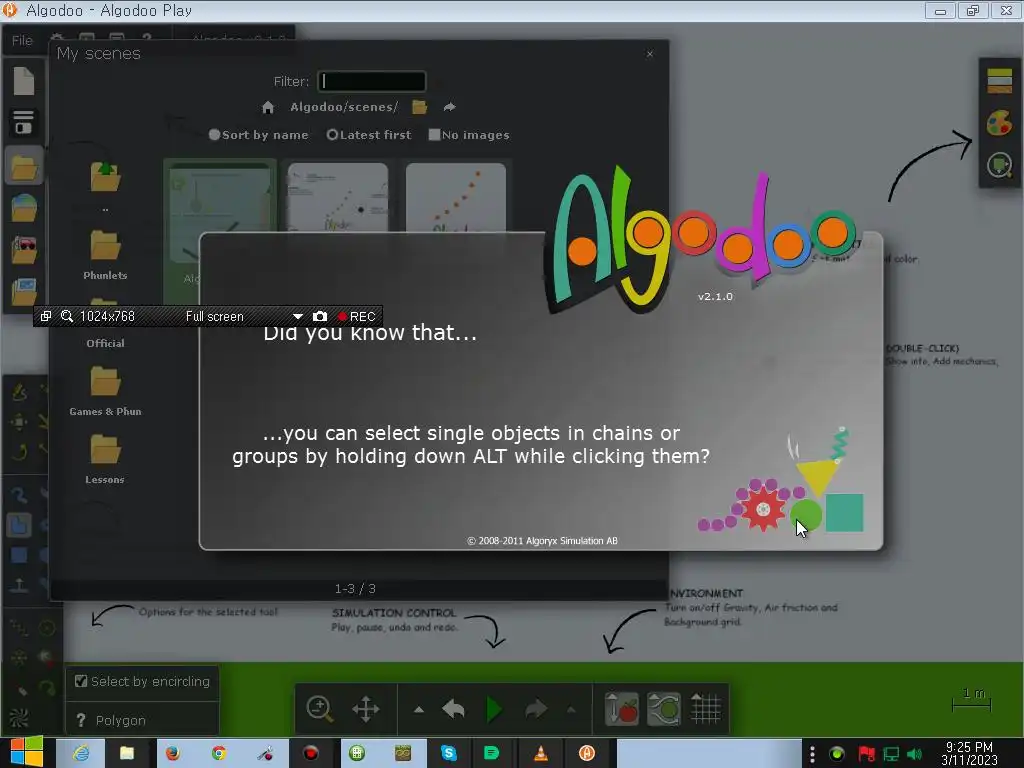1024x768 pixels.
Task: Start recording with REC button
Action: pyautogui.click(x=357, y=316)
